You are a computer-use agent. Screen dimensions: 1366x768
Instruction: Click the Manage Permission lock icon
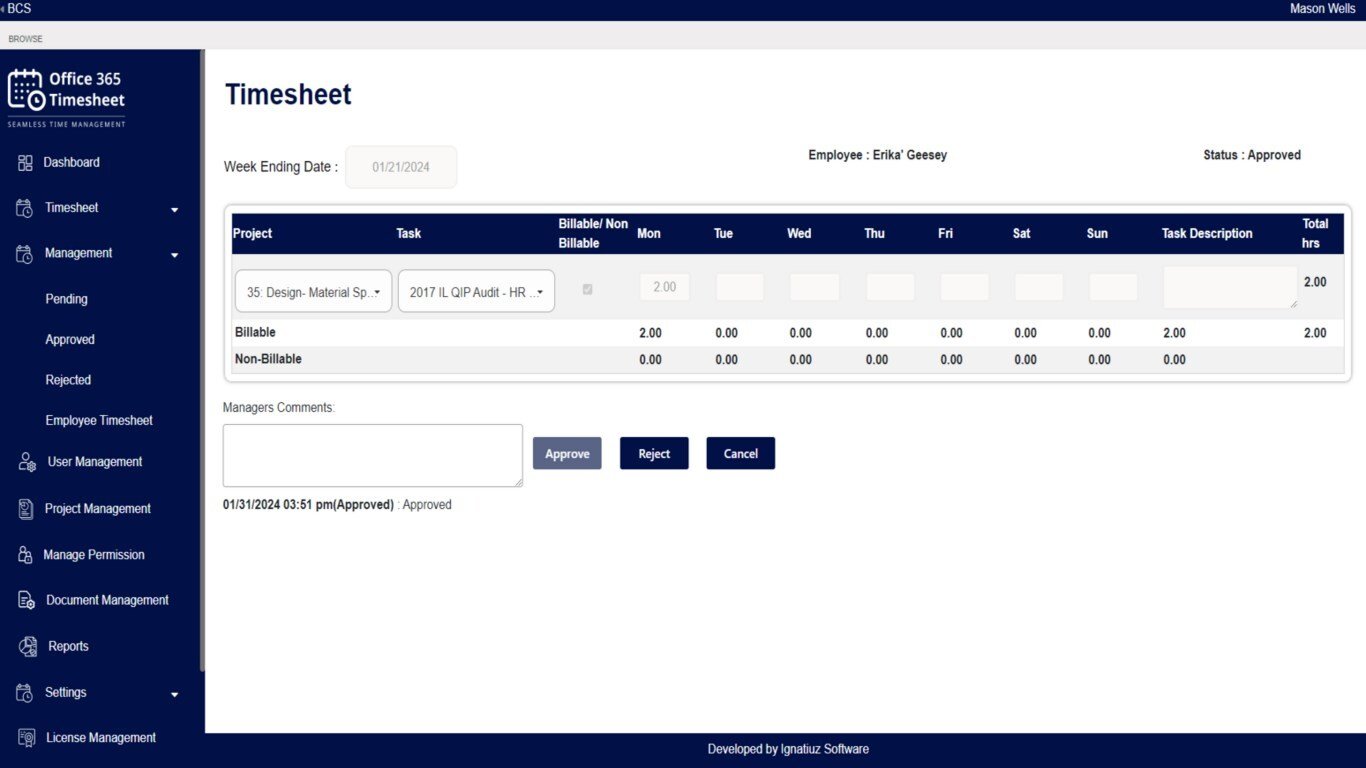tap(26, 555)
